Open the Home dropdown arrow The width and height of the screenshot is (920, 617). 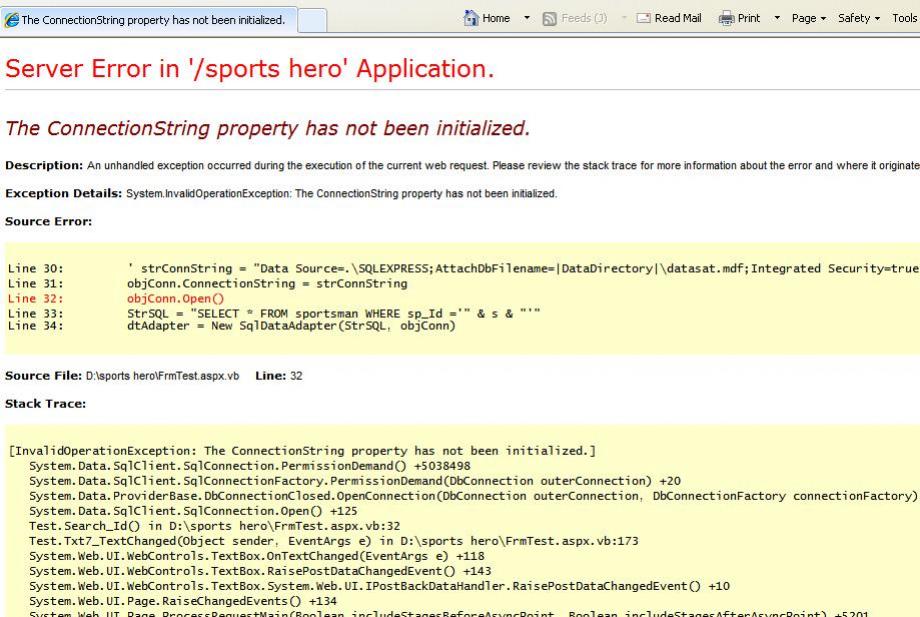coord(526,18)
